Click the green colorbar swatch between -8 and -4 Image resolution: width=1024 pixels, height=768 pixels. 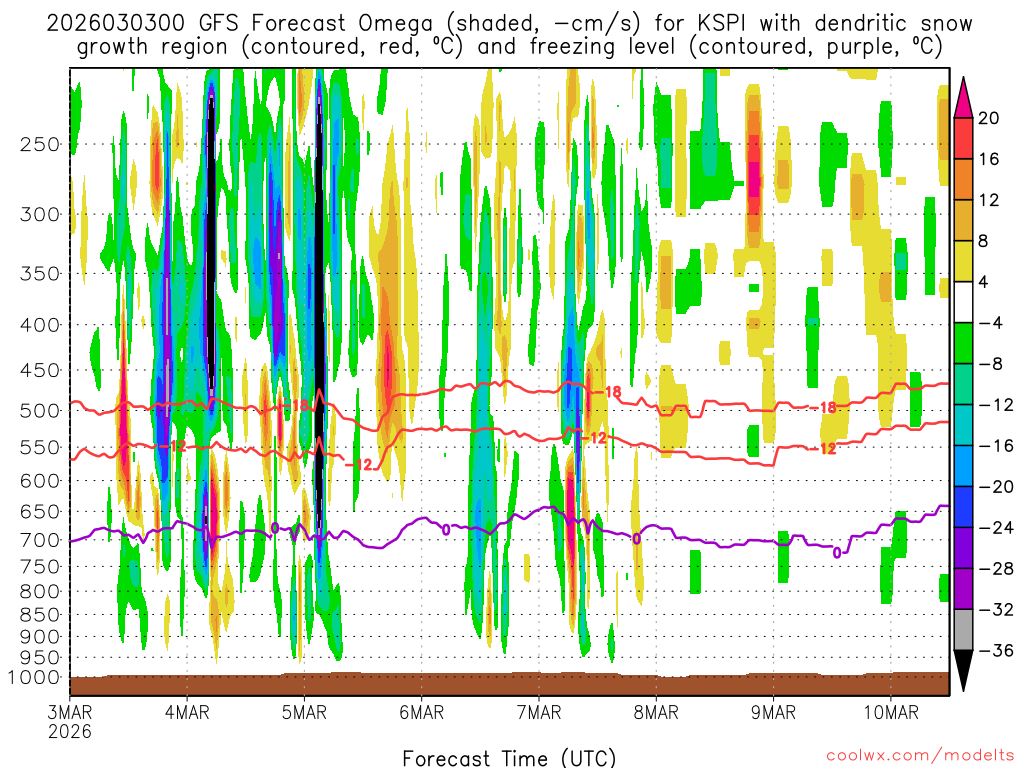pos(964,343)
